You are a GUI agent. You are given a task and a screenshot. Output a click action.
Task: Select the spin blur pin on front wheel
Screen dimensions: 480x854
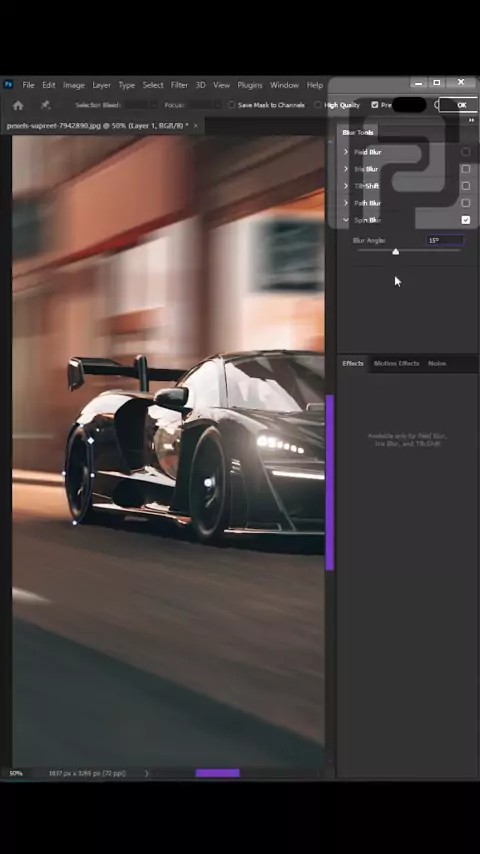[x=208, y=483]
